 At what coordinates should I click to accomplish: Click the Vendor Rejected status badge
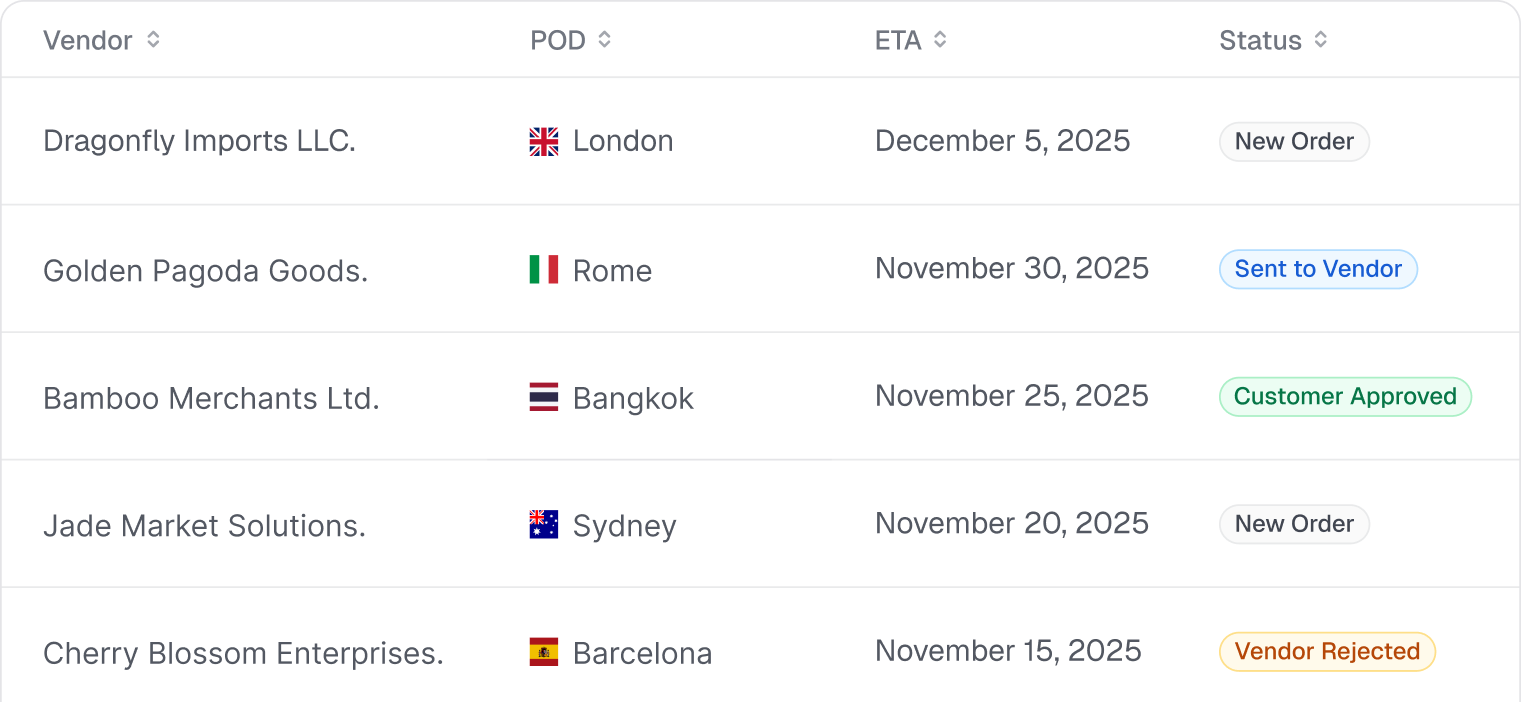click(1327, 652)
